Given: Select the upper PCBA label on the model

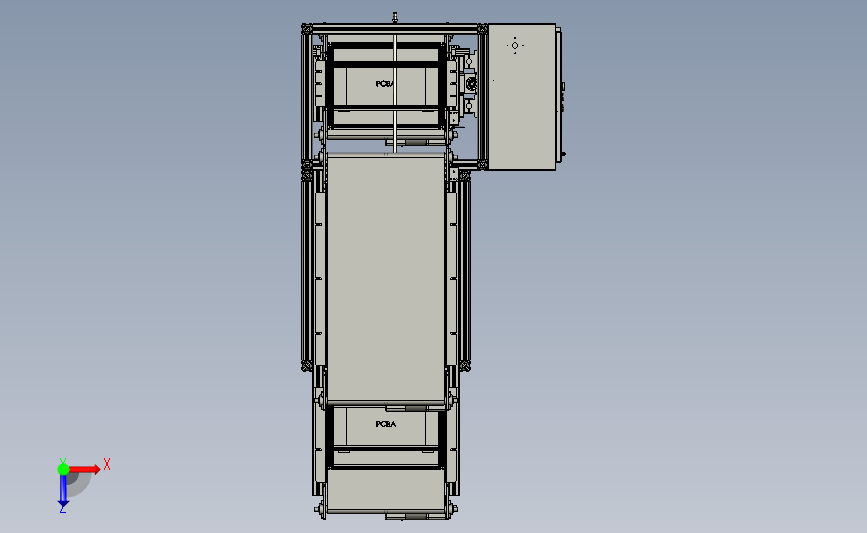Looking at the screenshot, I should coord(384,84).
